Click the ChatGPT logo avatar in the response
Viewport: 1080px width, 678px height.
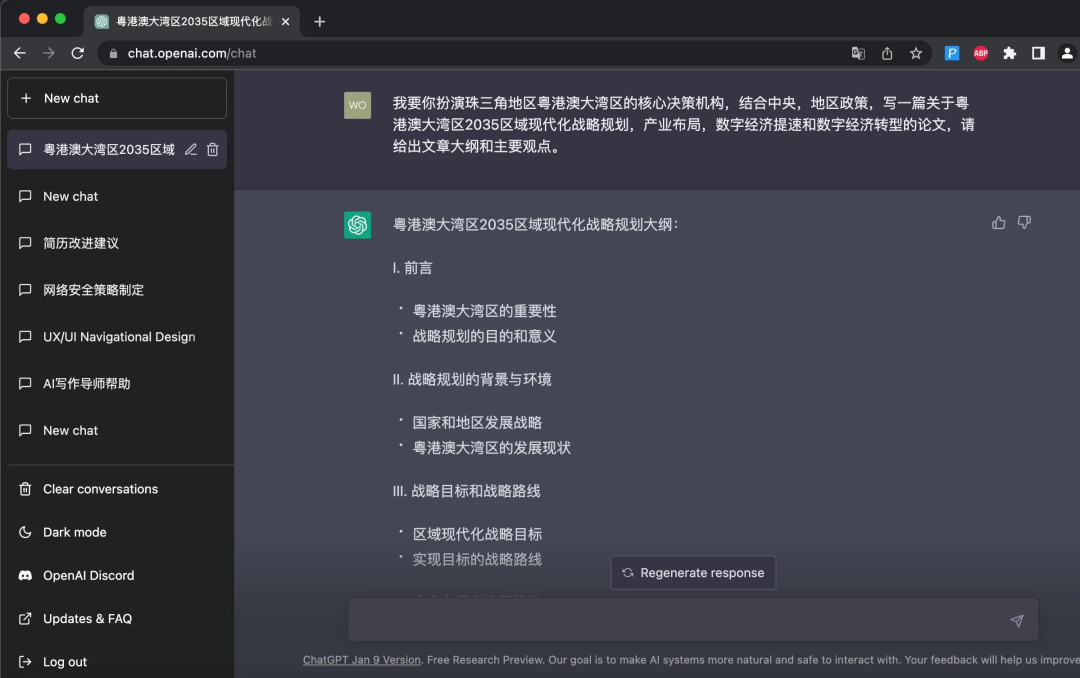coord(357,225)
